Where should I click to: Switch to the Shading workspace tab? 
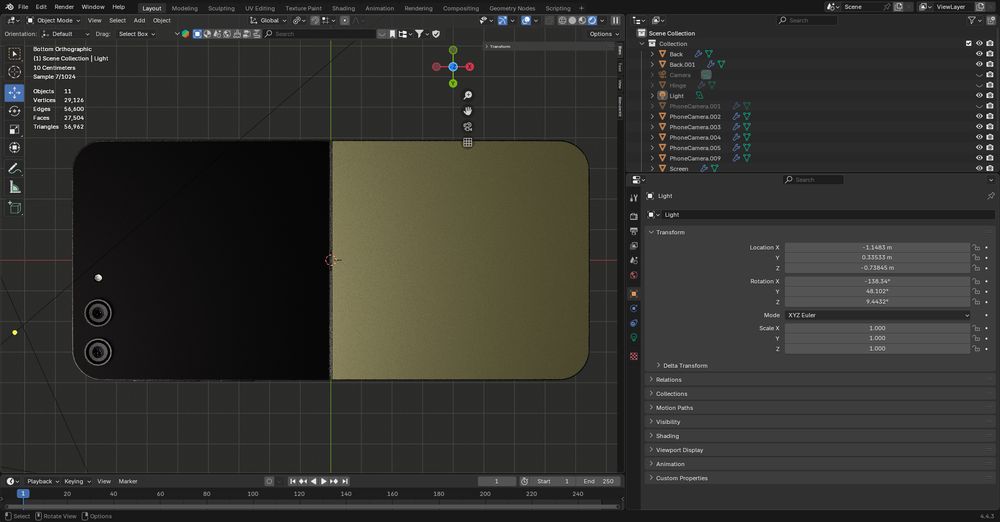[343, 8]
